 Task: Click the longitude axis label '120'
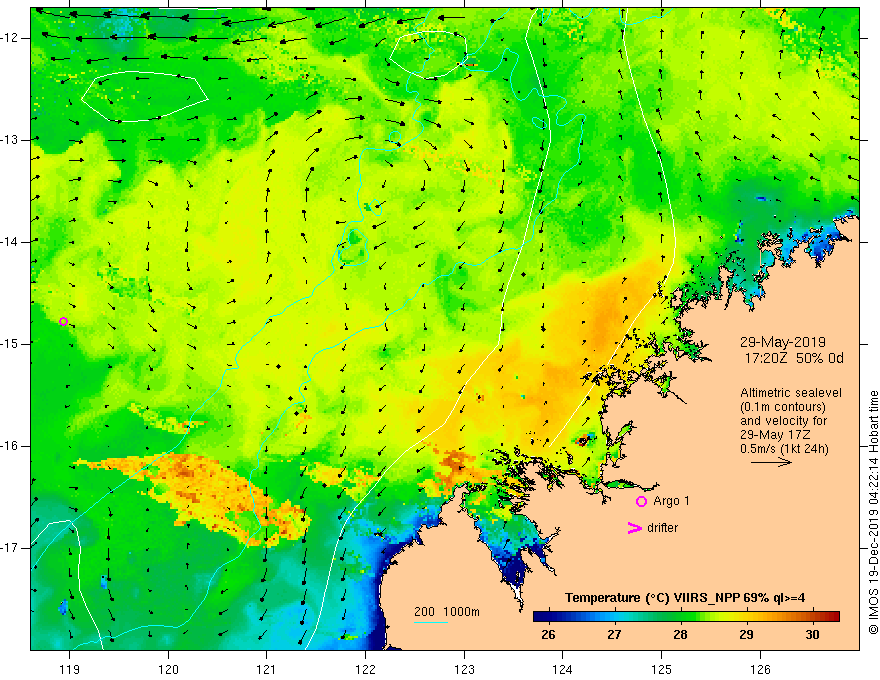[x=168, y=669]
